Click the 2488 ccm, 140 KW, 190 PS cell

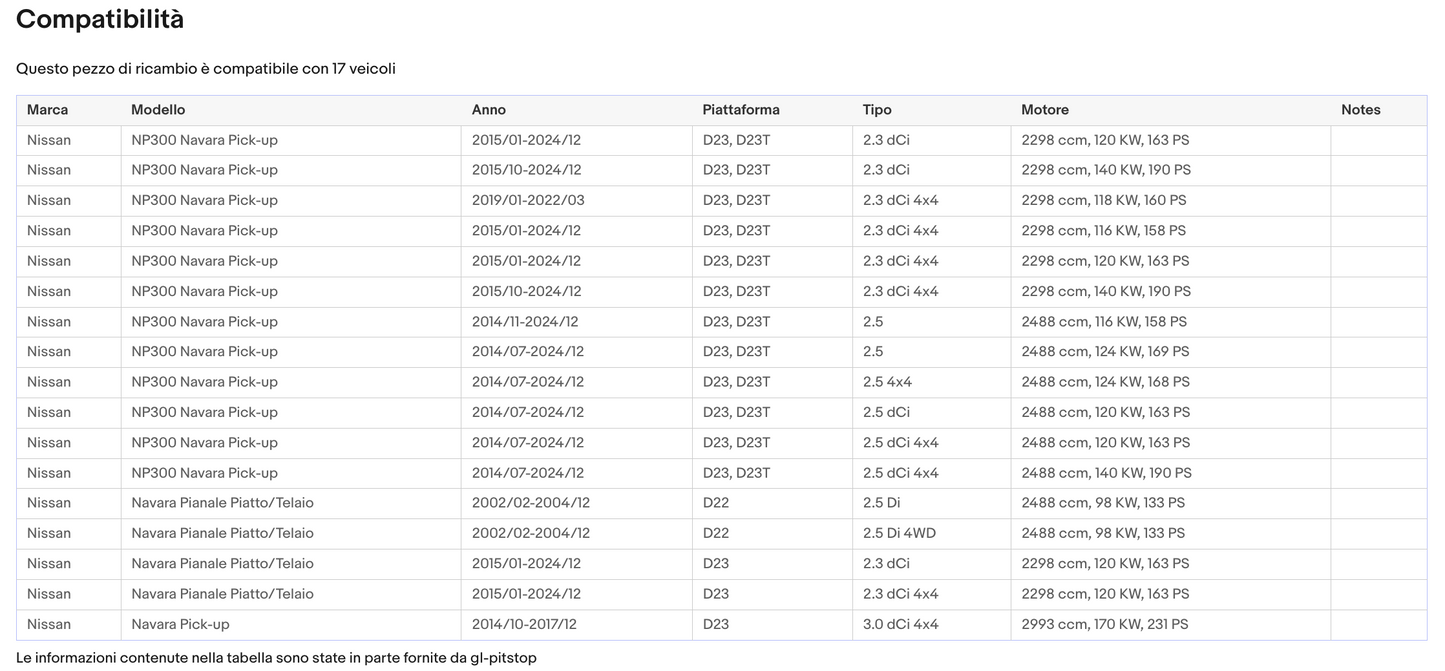point(1106,473)
